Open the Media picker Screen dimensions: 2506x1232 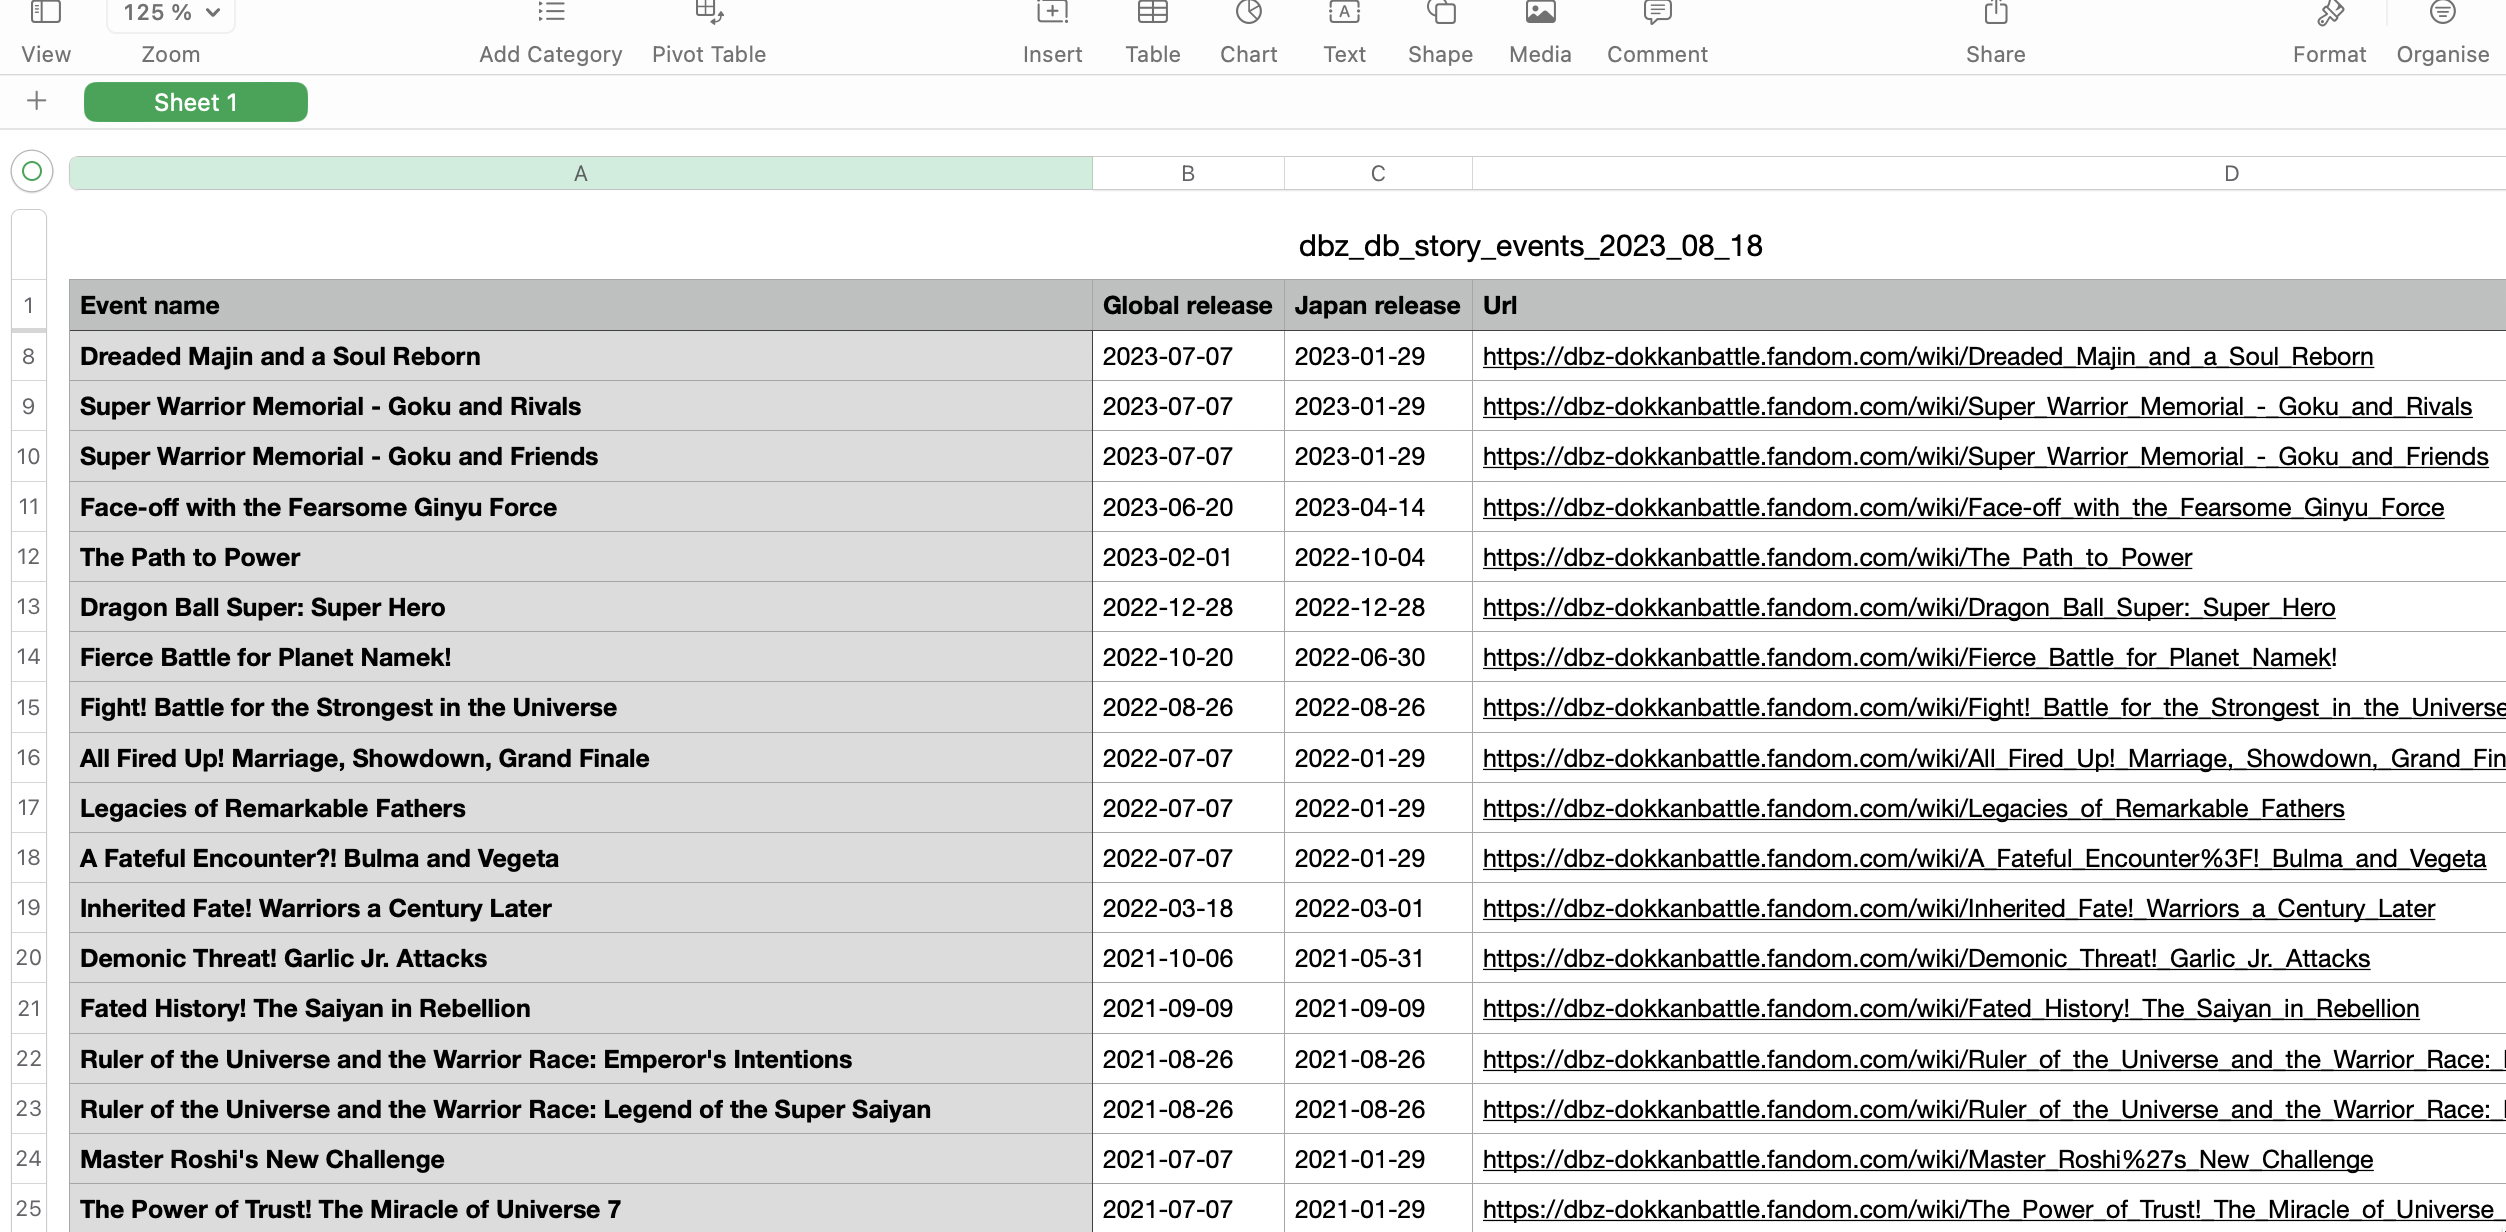click(x=1541, y=12)
